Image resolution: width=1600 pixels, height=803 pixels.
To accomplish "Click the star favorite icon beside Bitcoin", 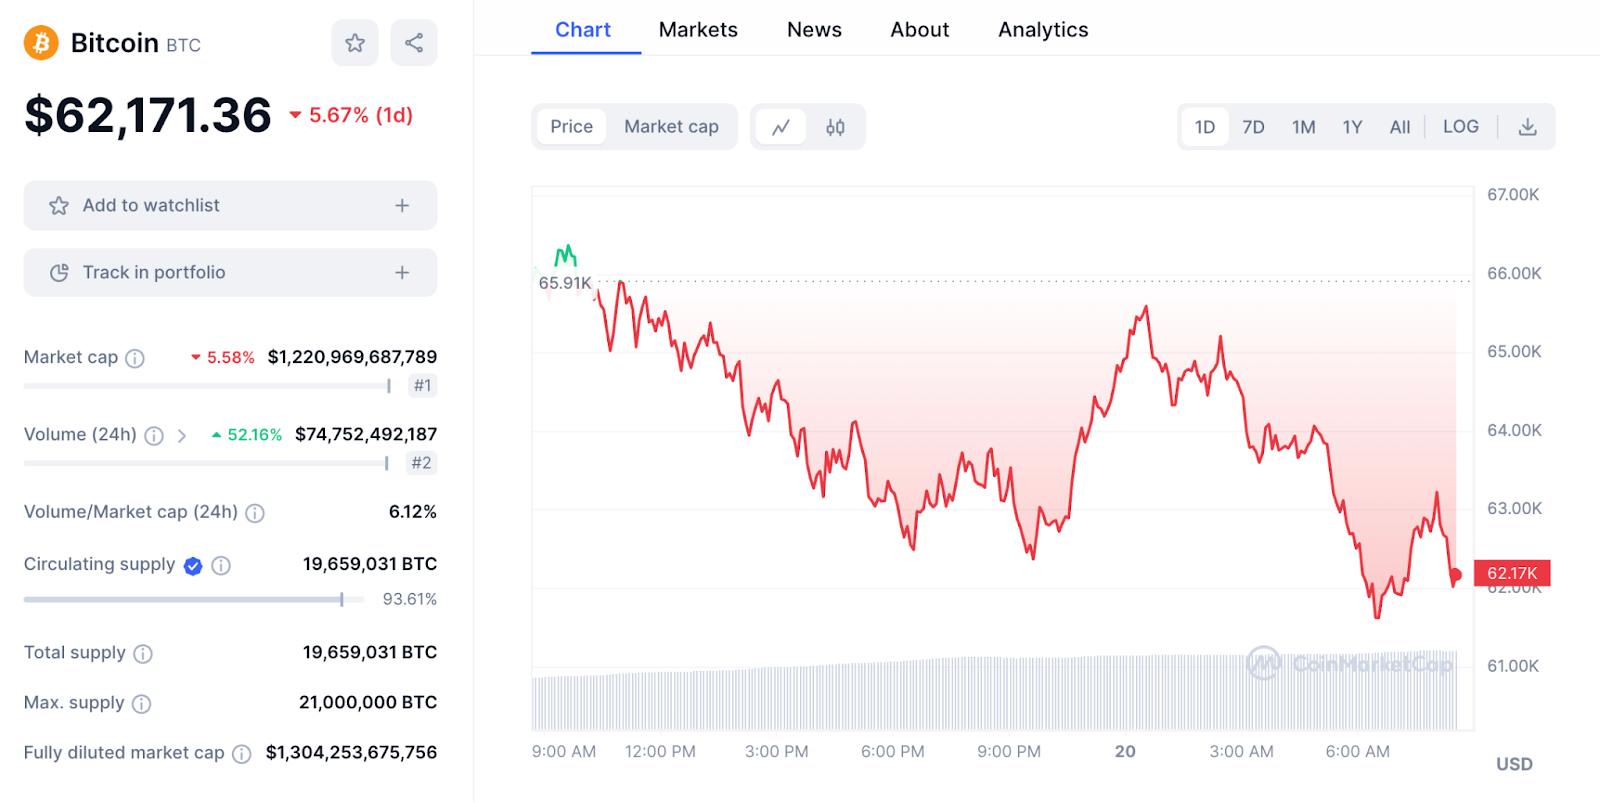I will (355, 43).
